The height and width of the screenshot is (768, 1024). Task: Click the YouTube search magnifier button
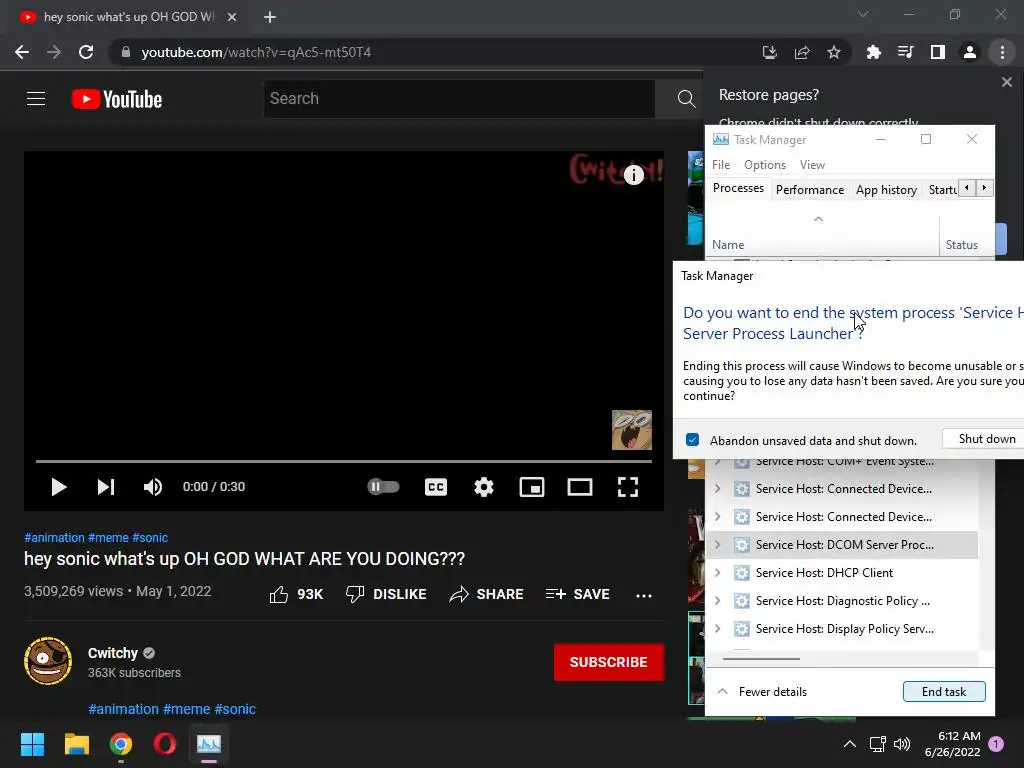pyautogui.click(x=686, y=99)
